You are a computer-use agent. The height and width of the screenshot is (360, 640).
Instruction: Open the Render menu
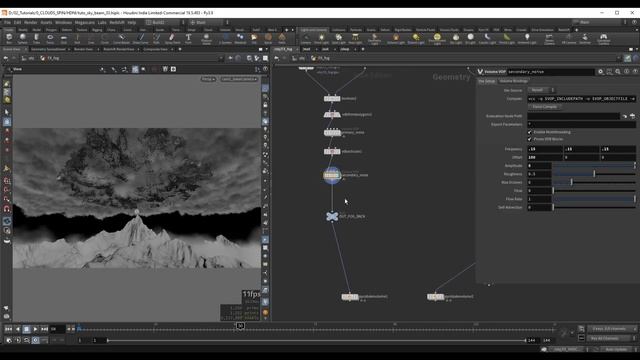click(x=31, y=22)
